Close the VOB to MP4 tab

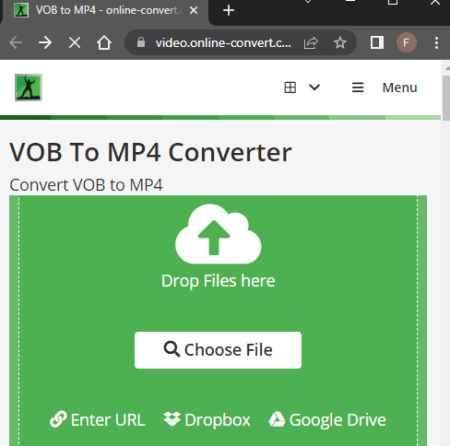[x=193, y=10]
